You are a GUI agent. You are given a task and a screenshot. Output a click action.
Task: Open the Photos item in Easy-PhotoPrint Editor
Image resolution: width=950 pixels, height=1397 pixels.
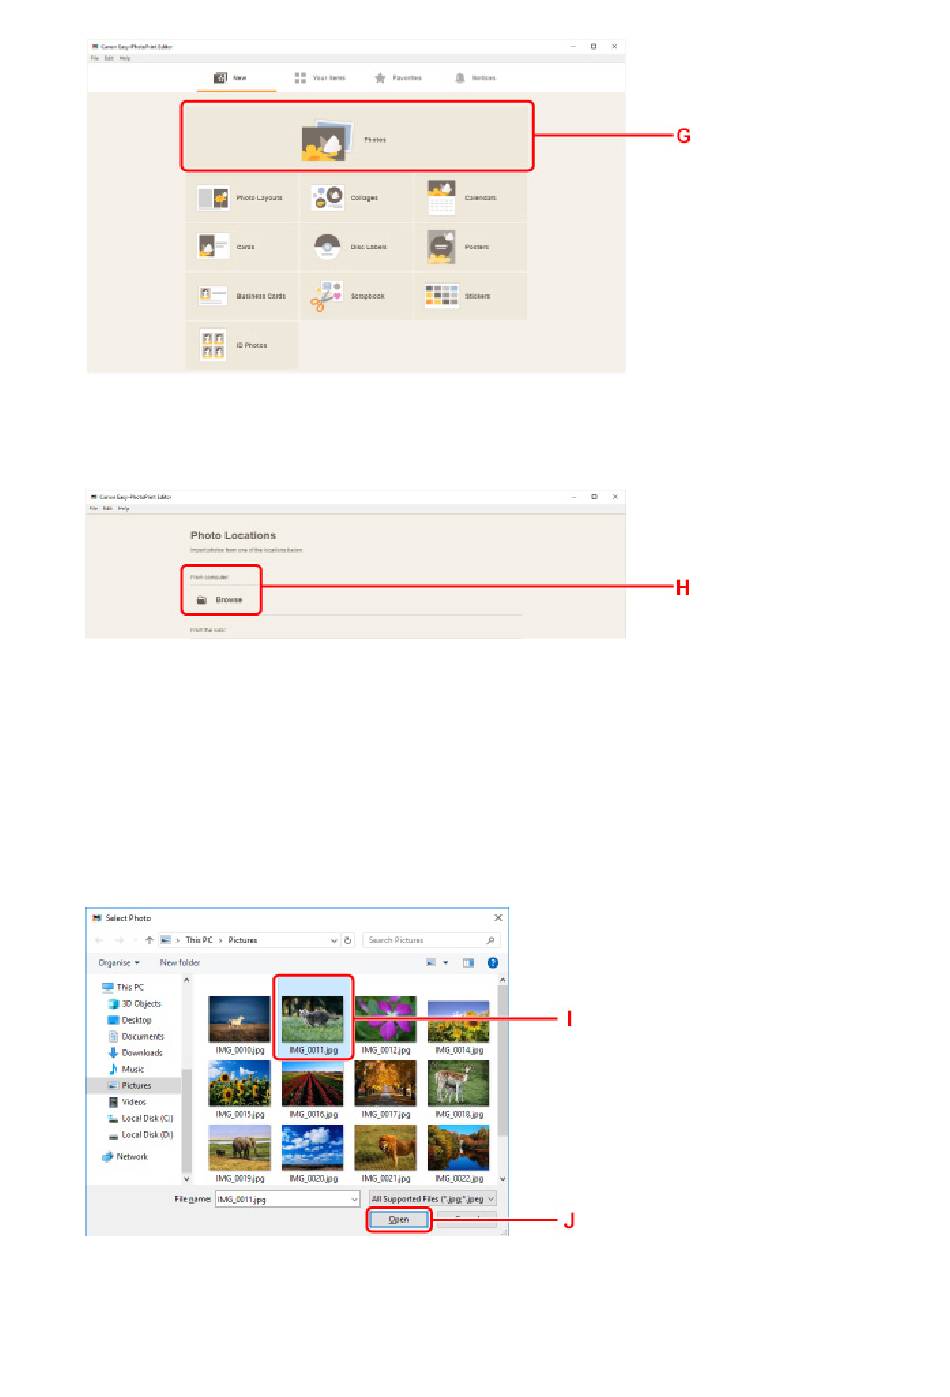pos(356,136)
